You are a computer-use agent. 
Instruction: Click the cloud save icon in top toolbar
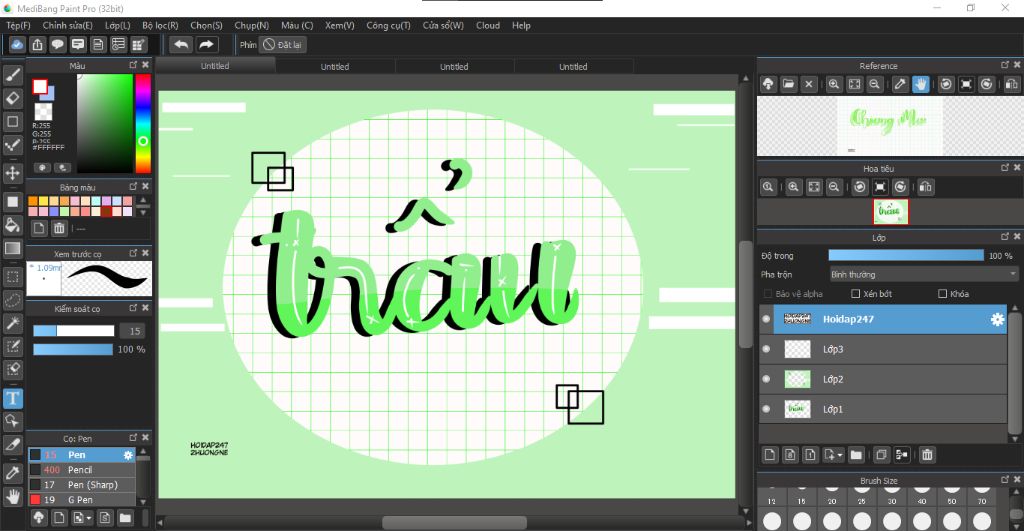[17, 44]
